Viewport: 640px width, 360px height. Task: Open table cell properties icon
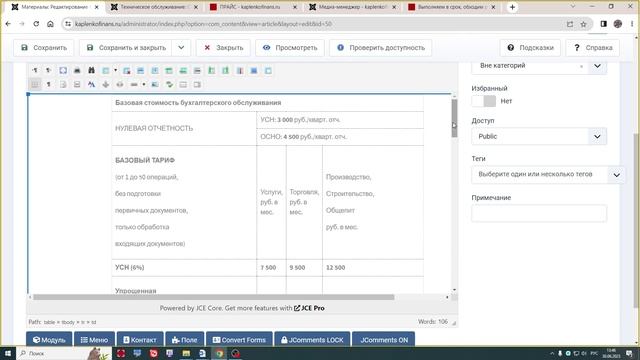(x=155, y=71)
